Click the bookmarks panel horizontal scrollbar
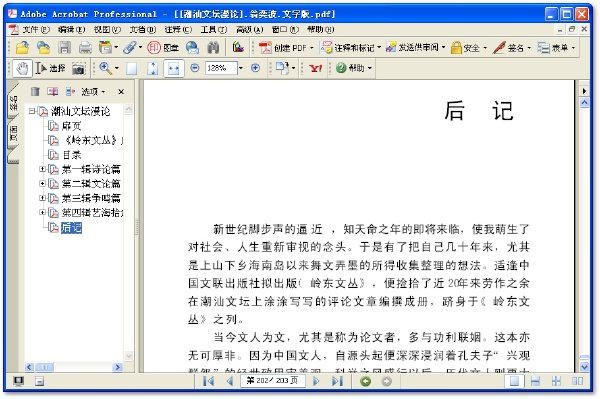This screenshot has width=600, height=399. tap(74, 367)
